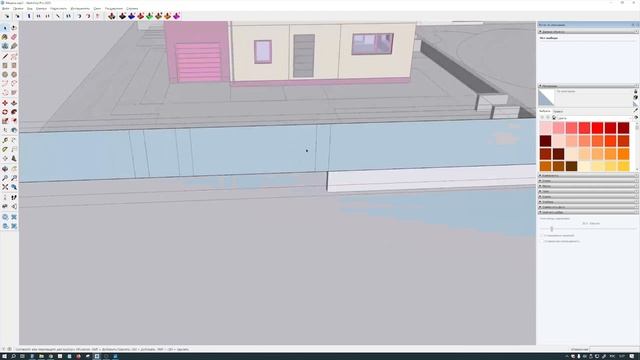The width and height of the screenshot is (640, 360).
Task: Expand the Сцены panel
Action: click(x=588, y=197)
